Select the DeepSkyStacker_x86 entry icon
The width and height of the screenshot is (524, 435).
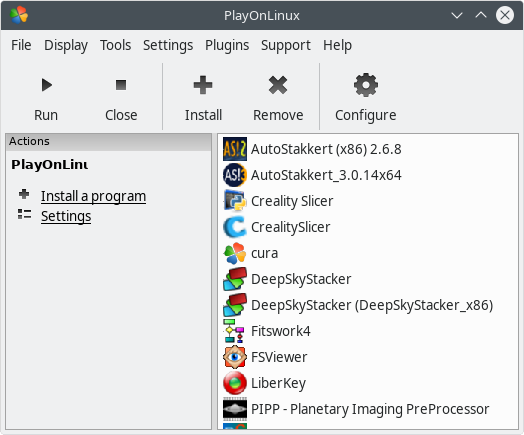click(x=235, y=305)
